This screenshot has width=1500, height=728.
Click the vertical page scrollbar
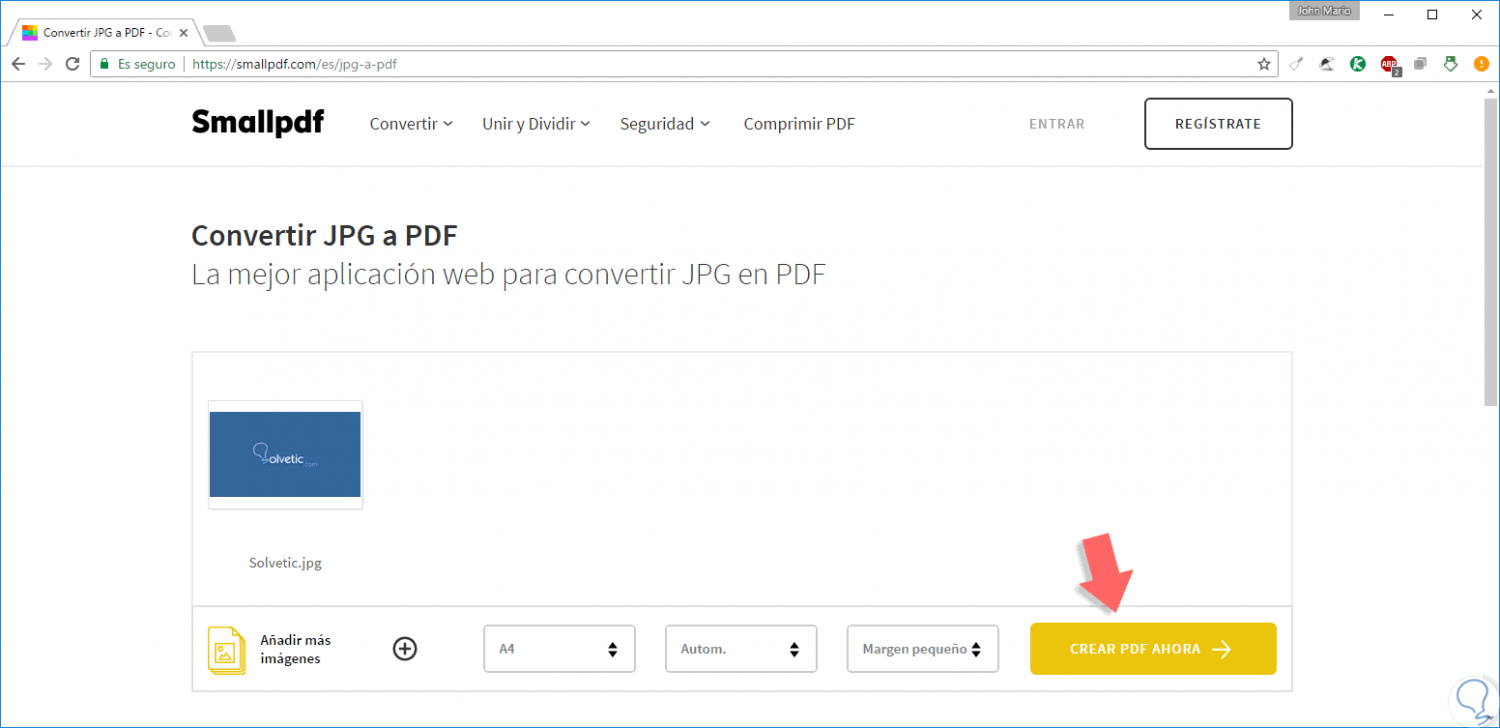point(1490,250)
